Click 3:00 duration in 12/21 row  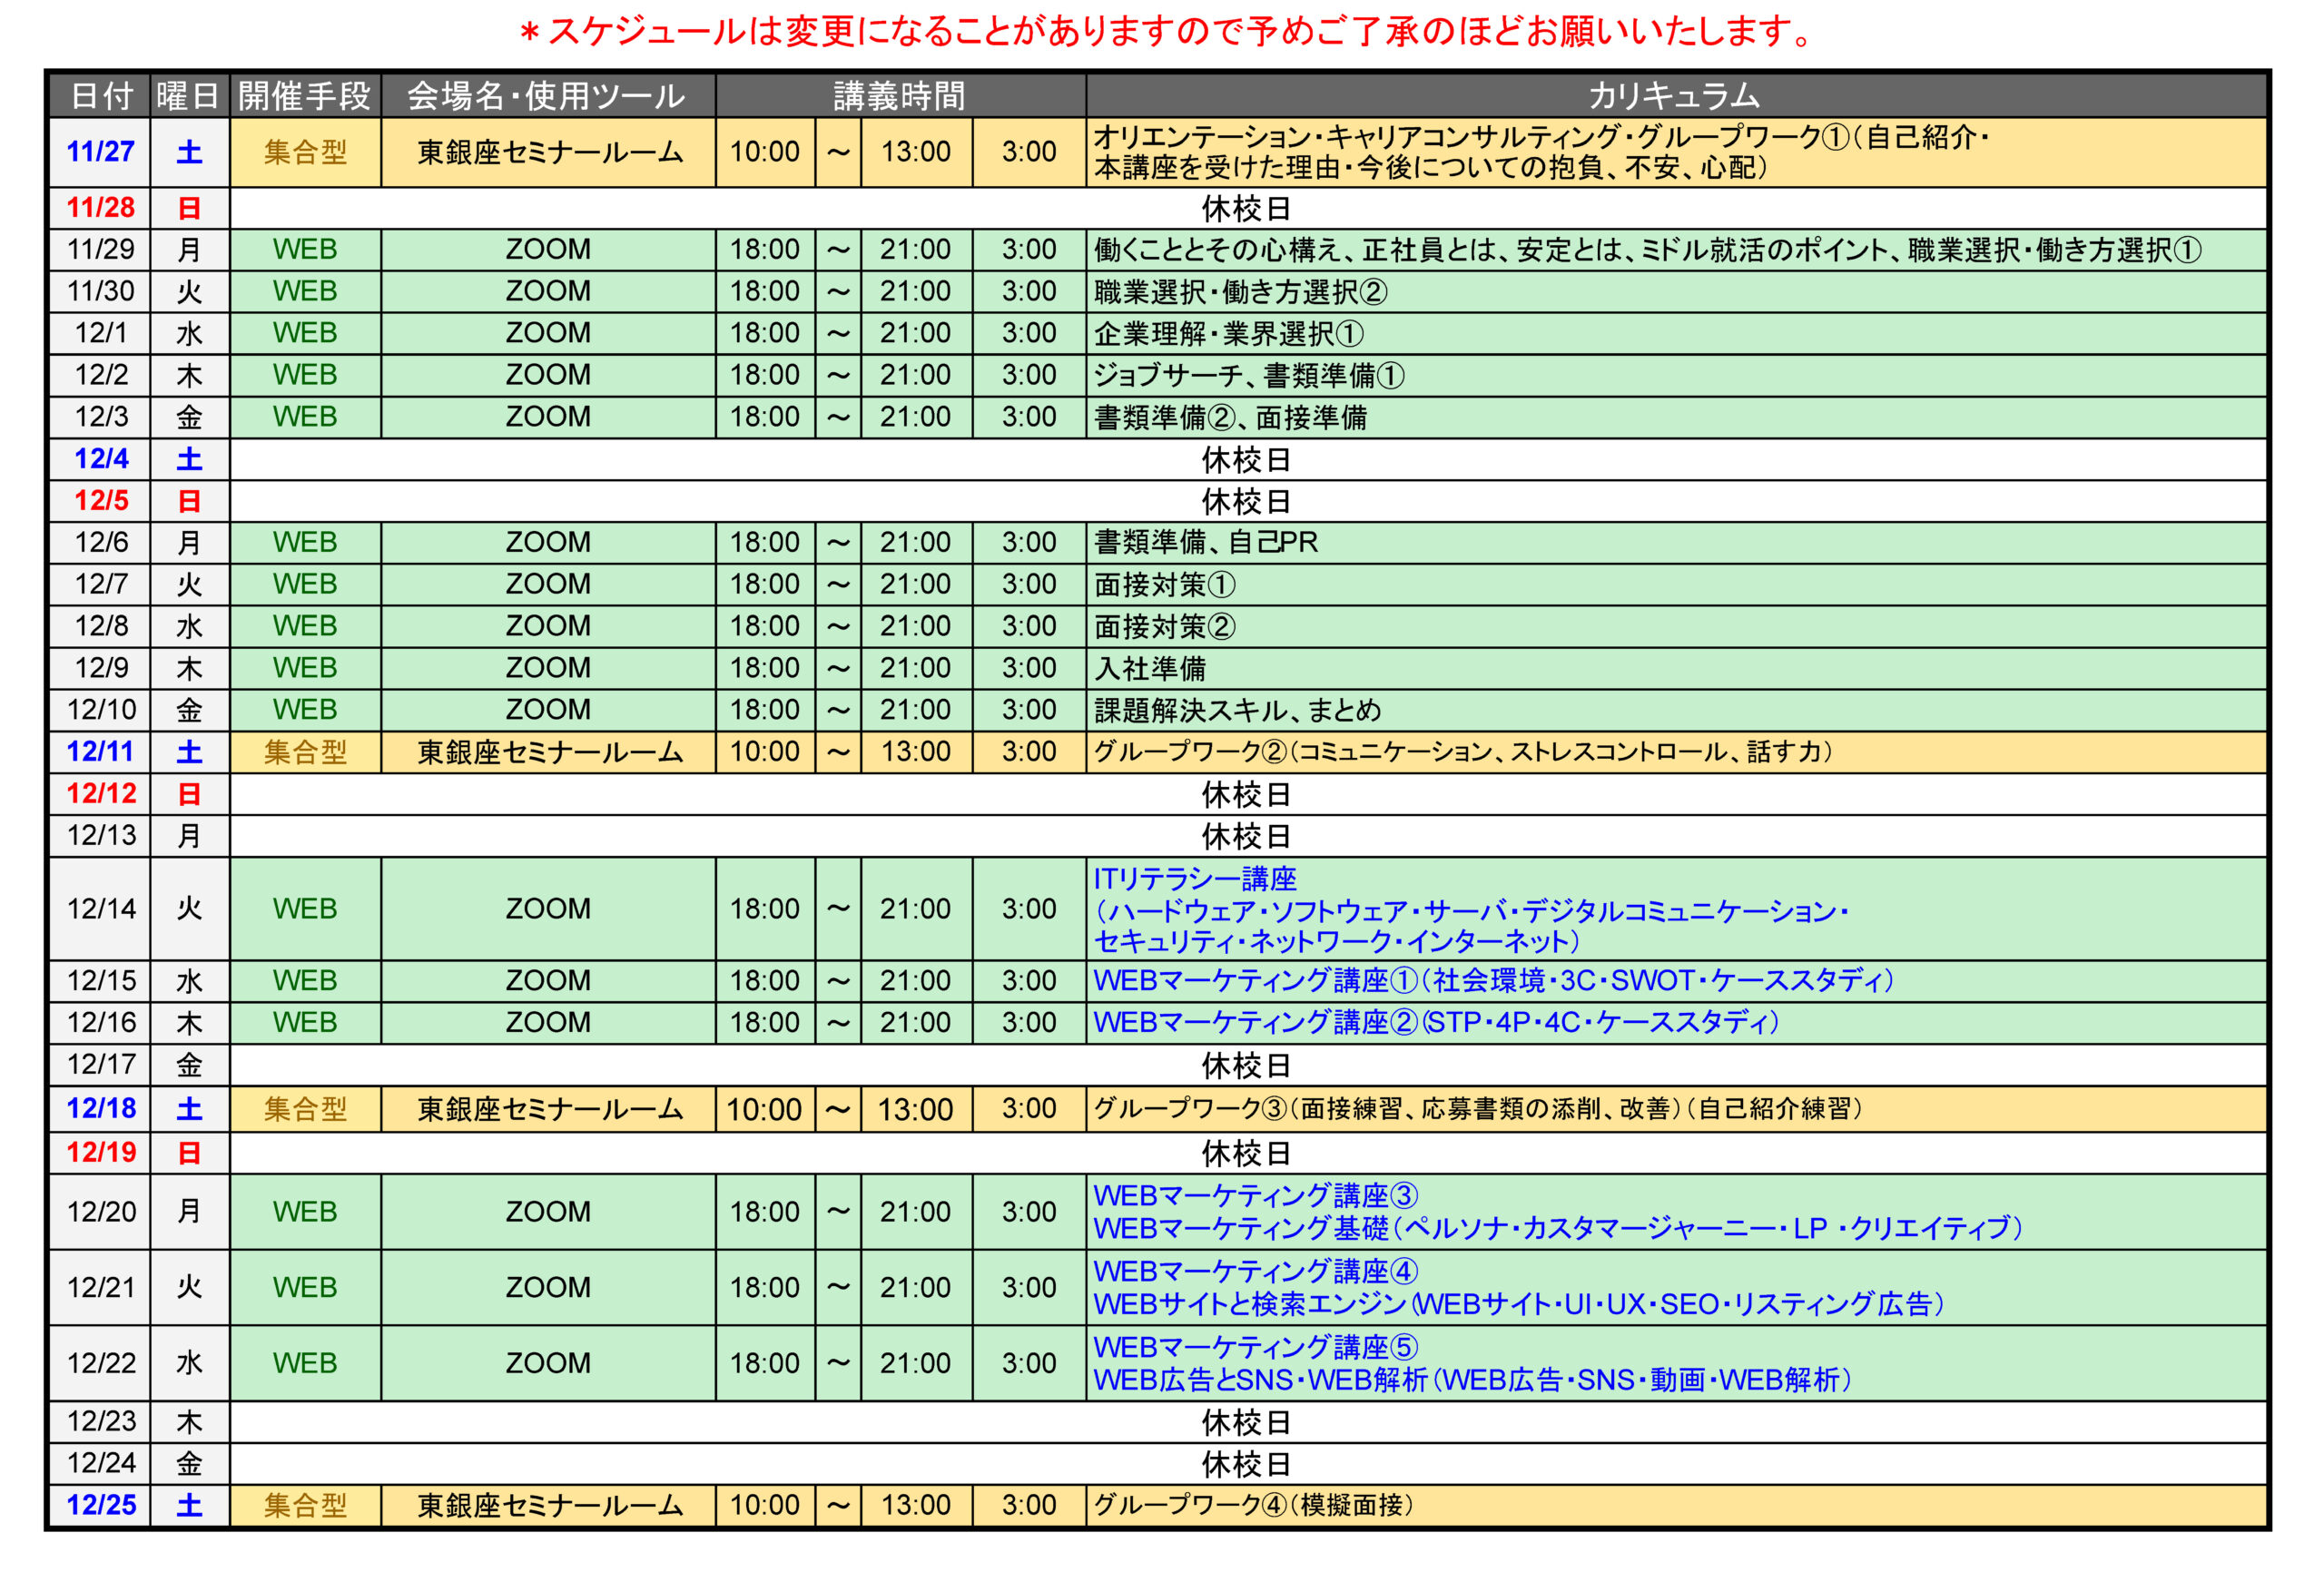(x=1029, y=1288)
